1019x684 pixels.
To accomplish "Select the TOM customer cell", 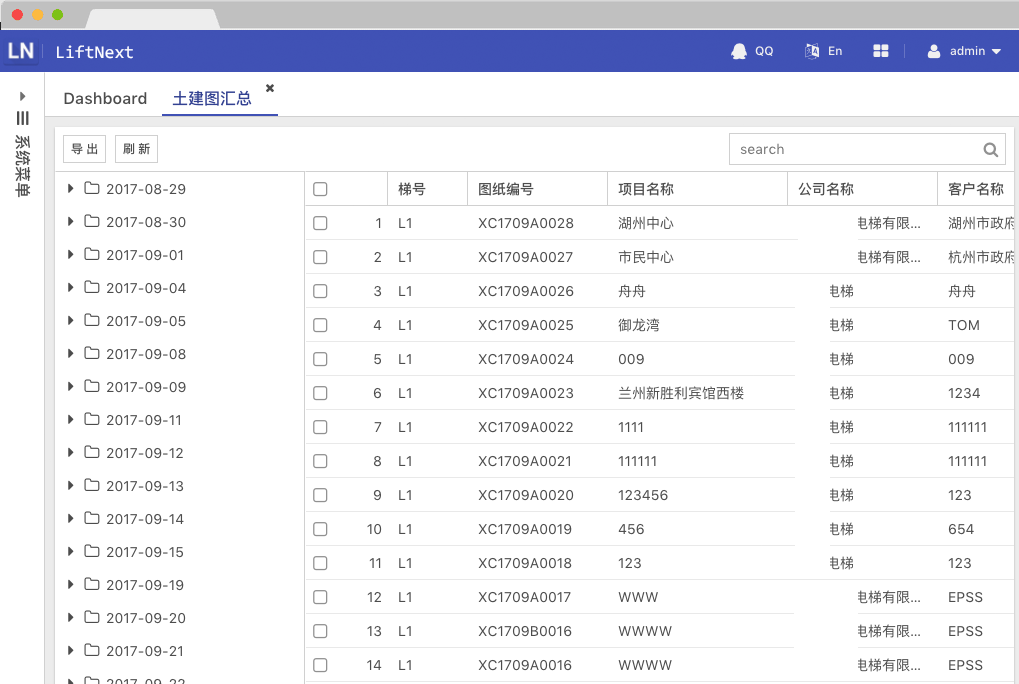I will 964,325.
